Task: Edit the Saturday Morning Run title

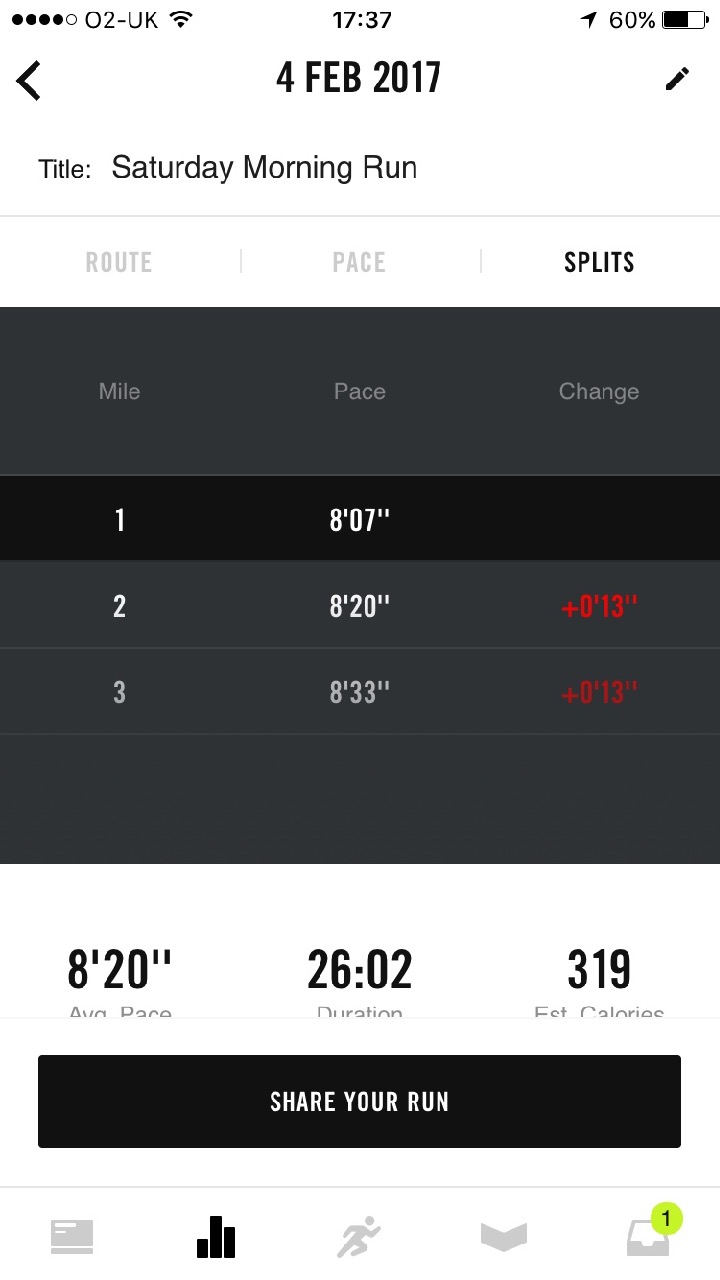Action: (x=264, y=167)
